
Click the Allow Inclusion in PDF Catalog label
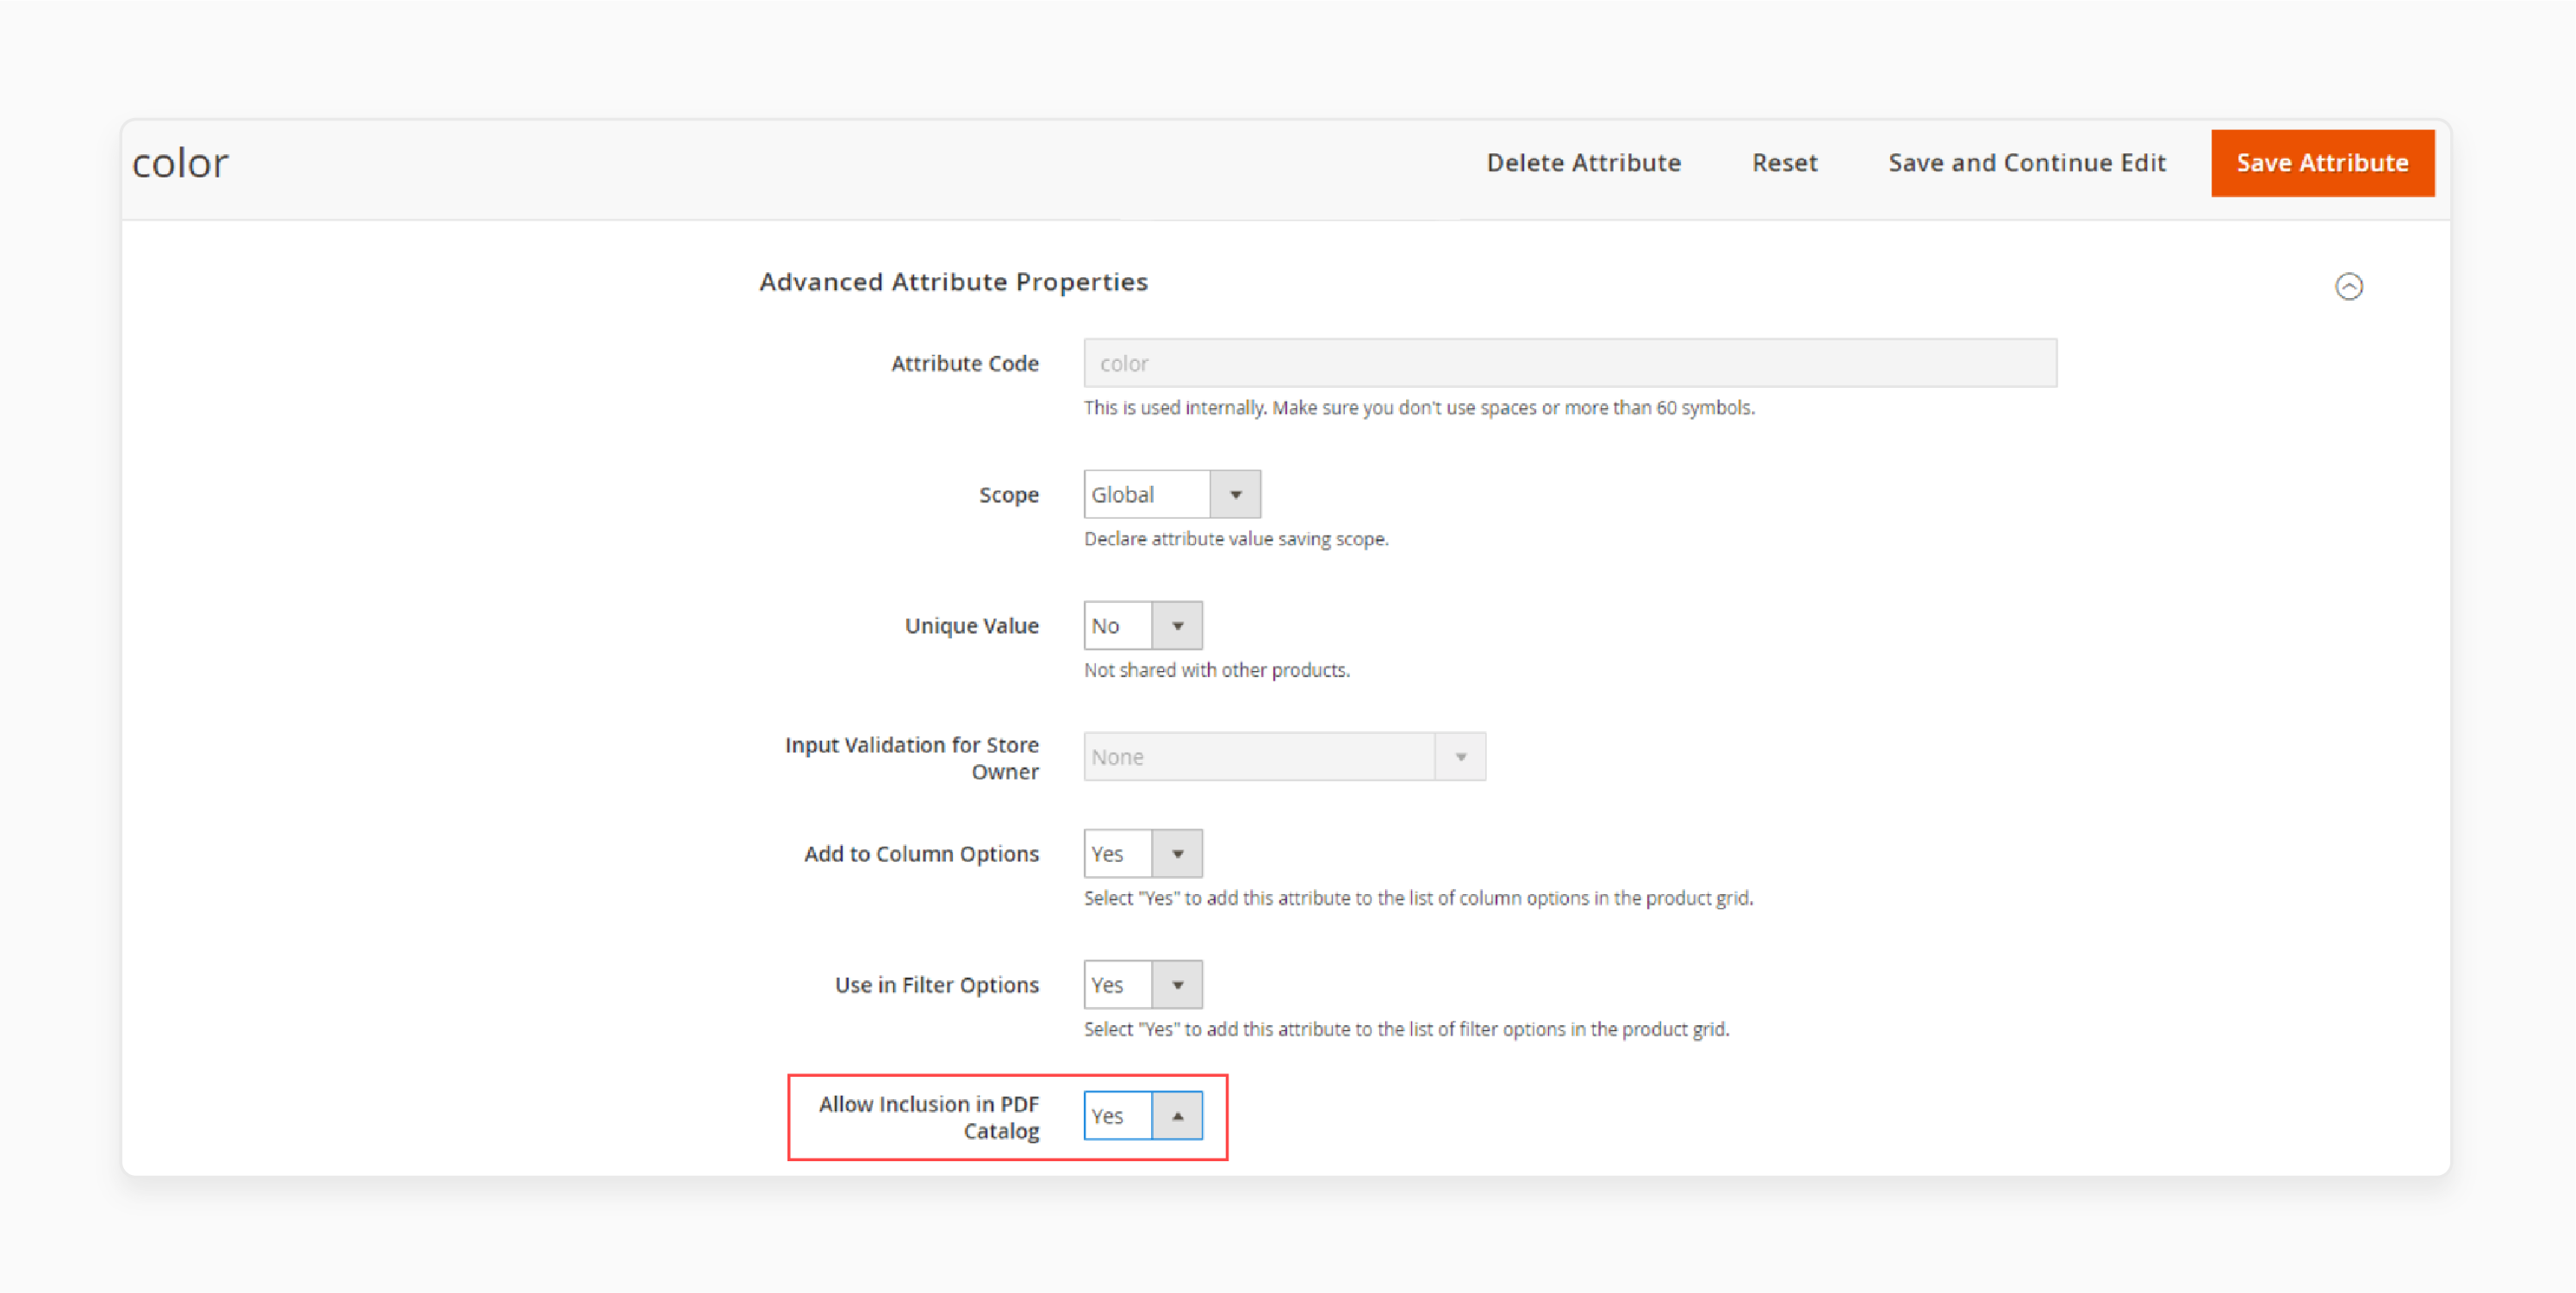point(928,1117)
